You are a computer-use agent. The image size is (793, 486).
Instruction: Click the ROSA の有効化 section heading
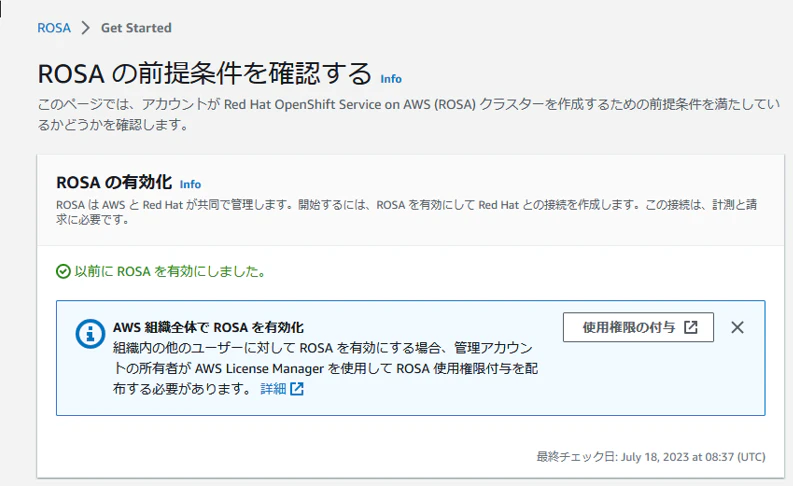click(114, 183)
